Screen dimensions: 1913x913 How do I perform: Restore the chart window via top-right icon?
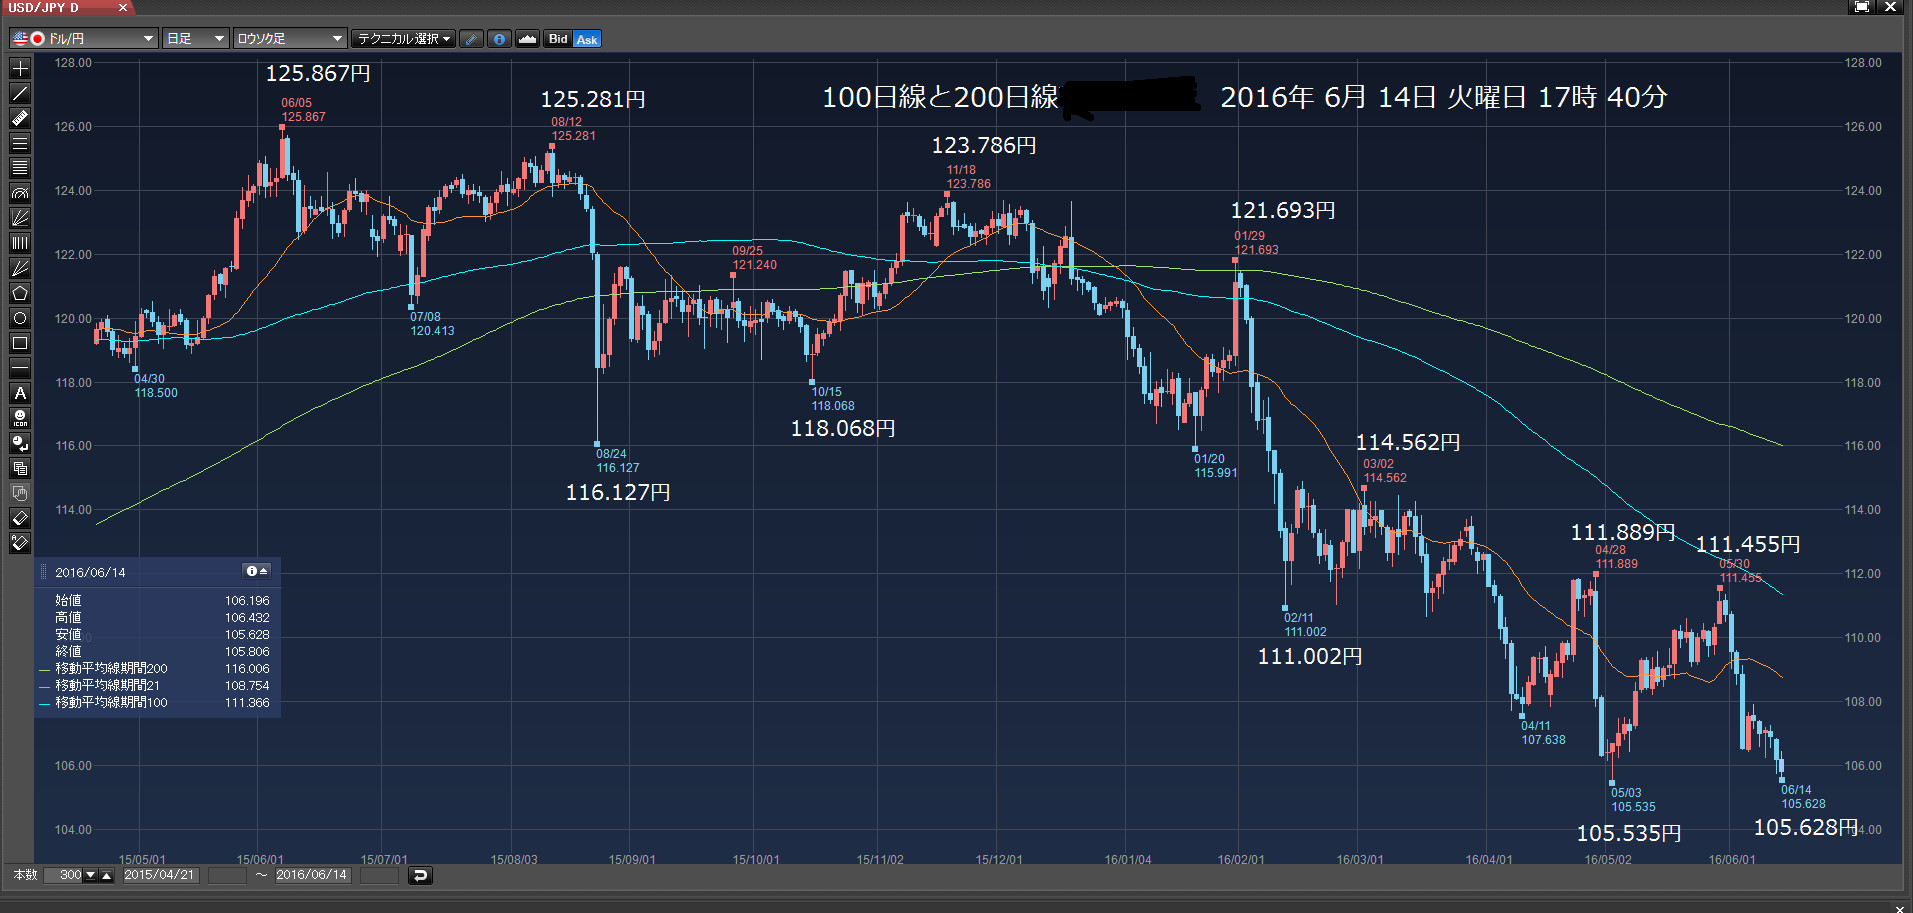[x=1862, y=7]
